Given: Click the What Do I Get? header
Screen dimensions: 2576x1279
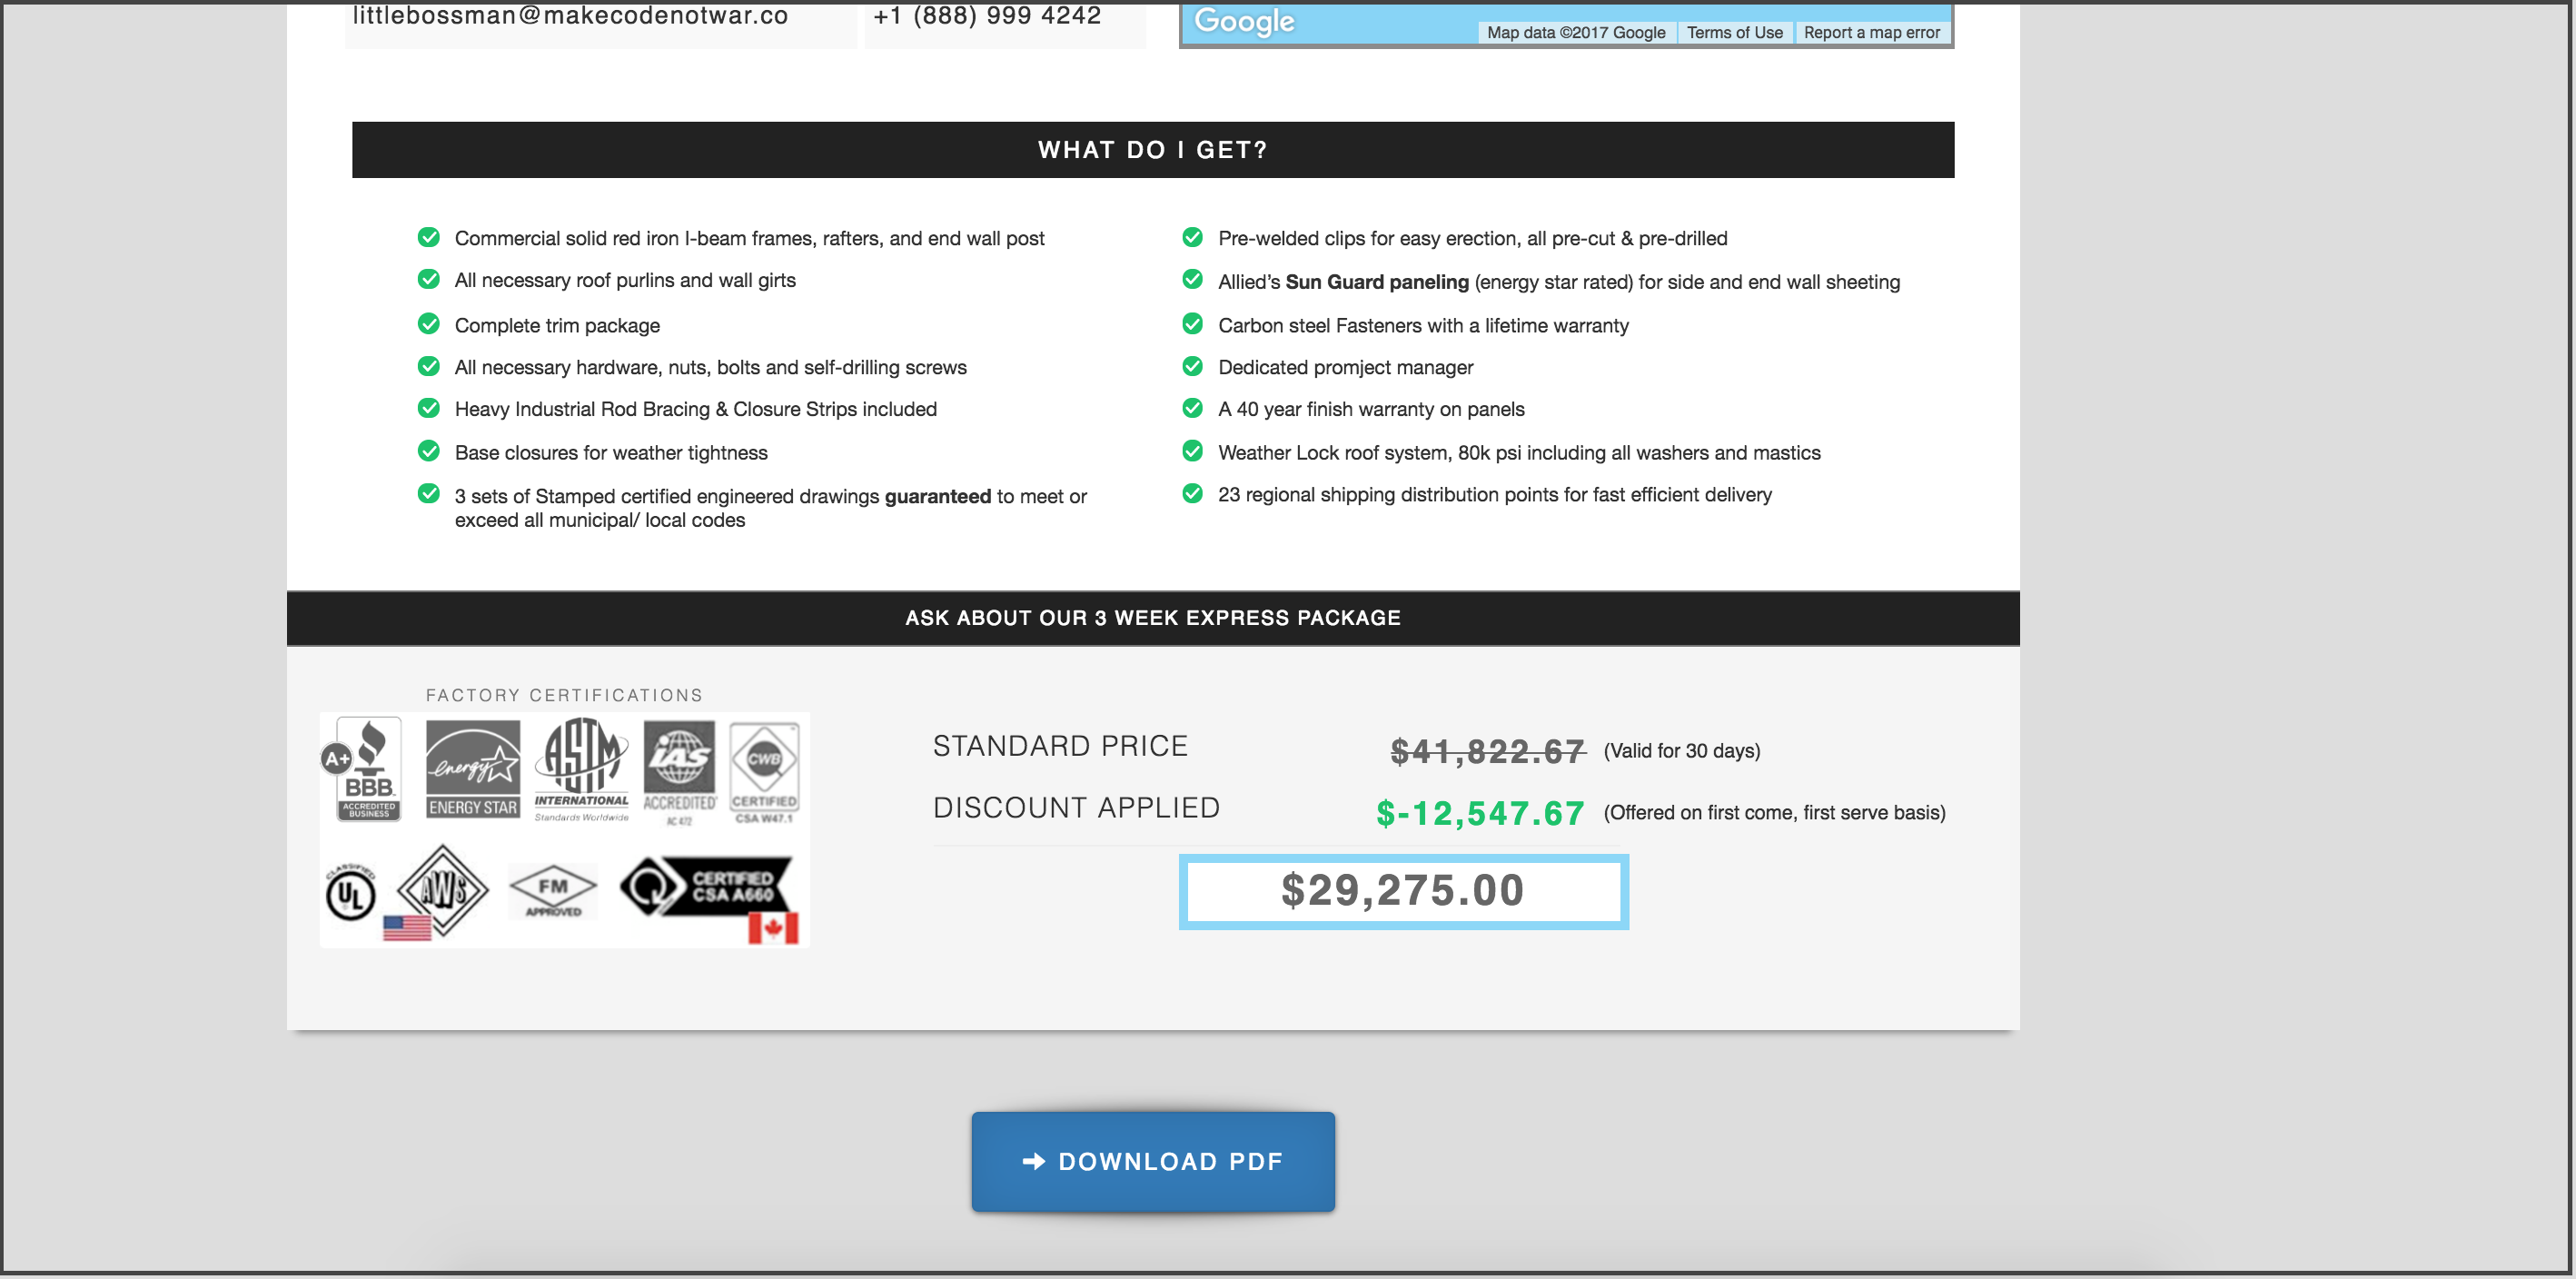Looking at the screenshot, I should pyautogui.click(x=1153, y=150).
